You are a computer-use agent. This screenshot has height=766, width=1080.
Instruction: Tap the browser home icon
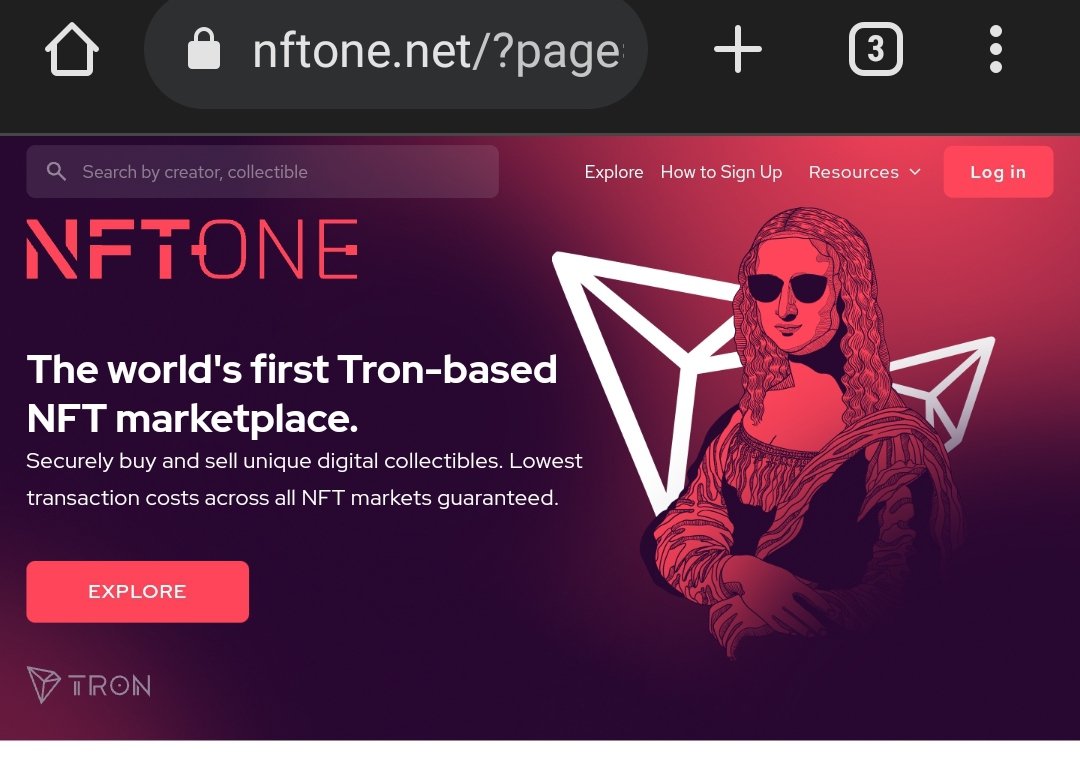pyautogui.click(x=72, y=50)
